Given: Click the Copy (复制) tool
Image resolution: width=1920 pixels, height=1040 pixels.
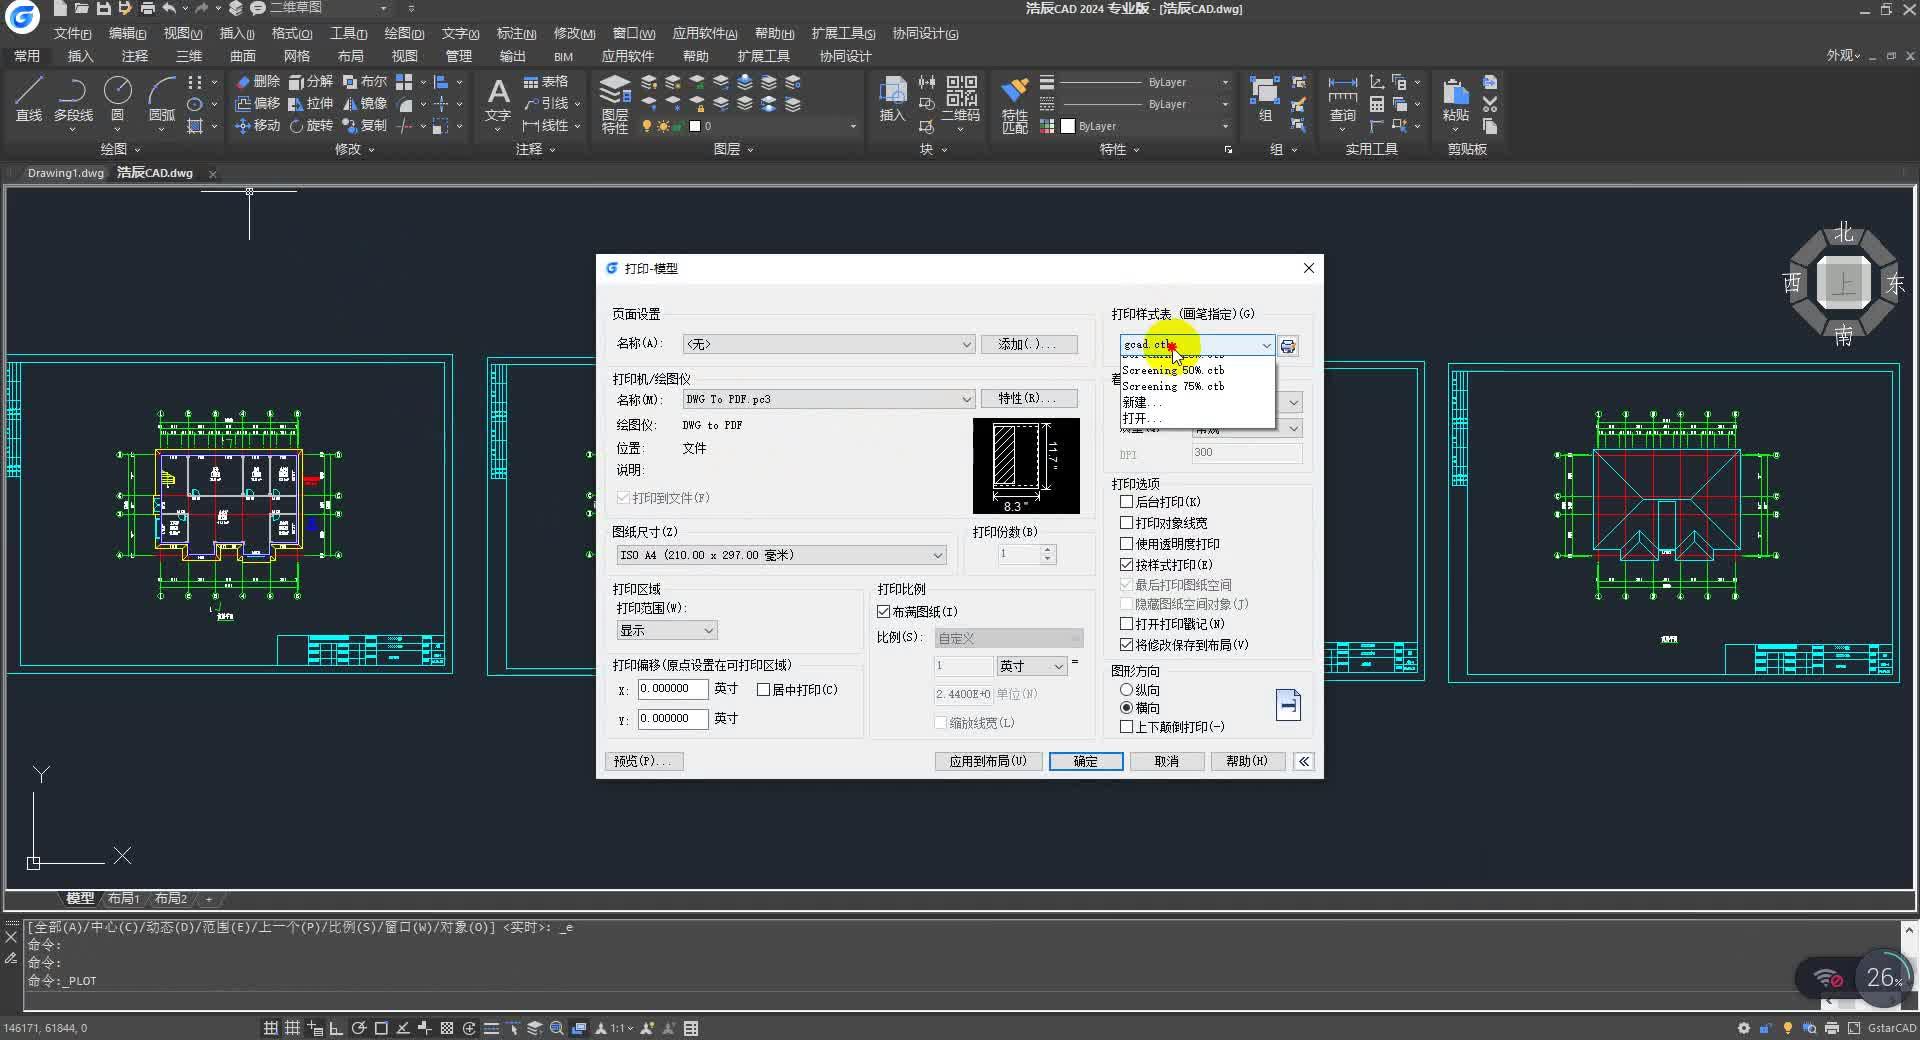Looking at the screenshot, I should point(364,126).
